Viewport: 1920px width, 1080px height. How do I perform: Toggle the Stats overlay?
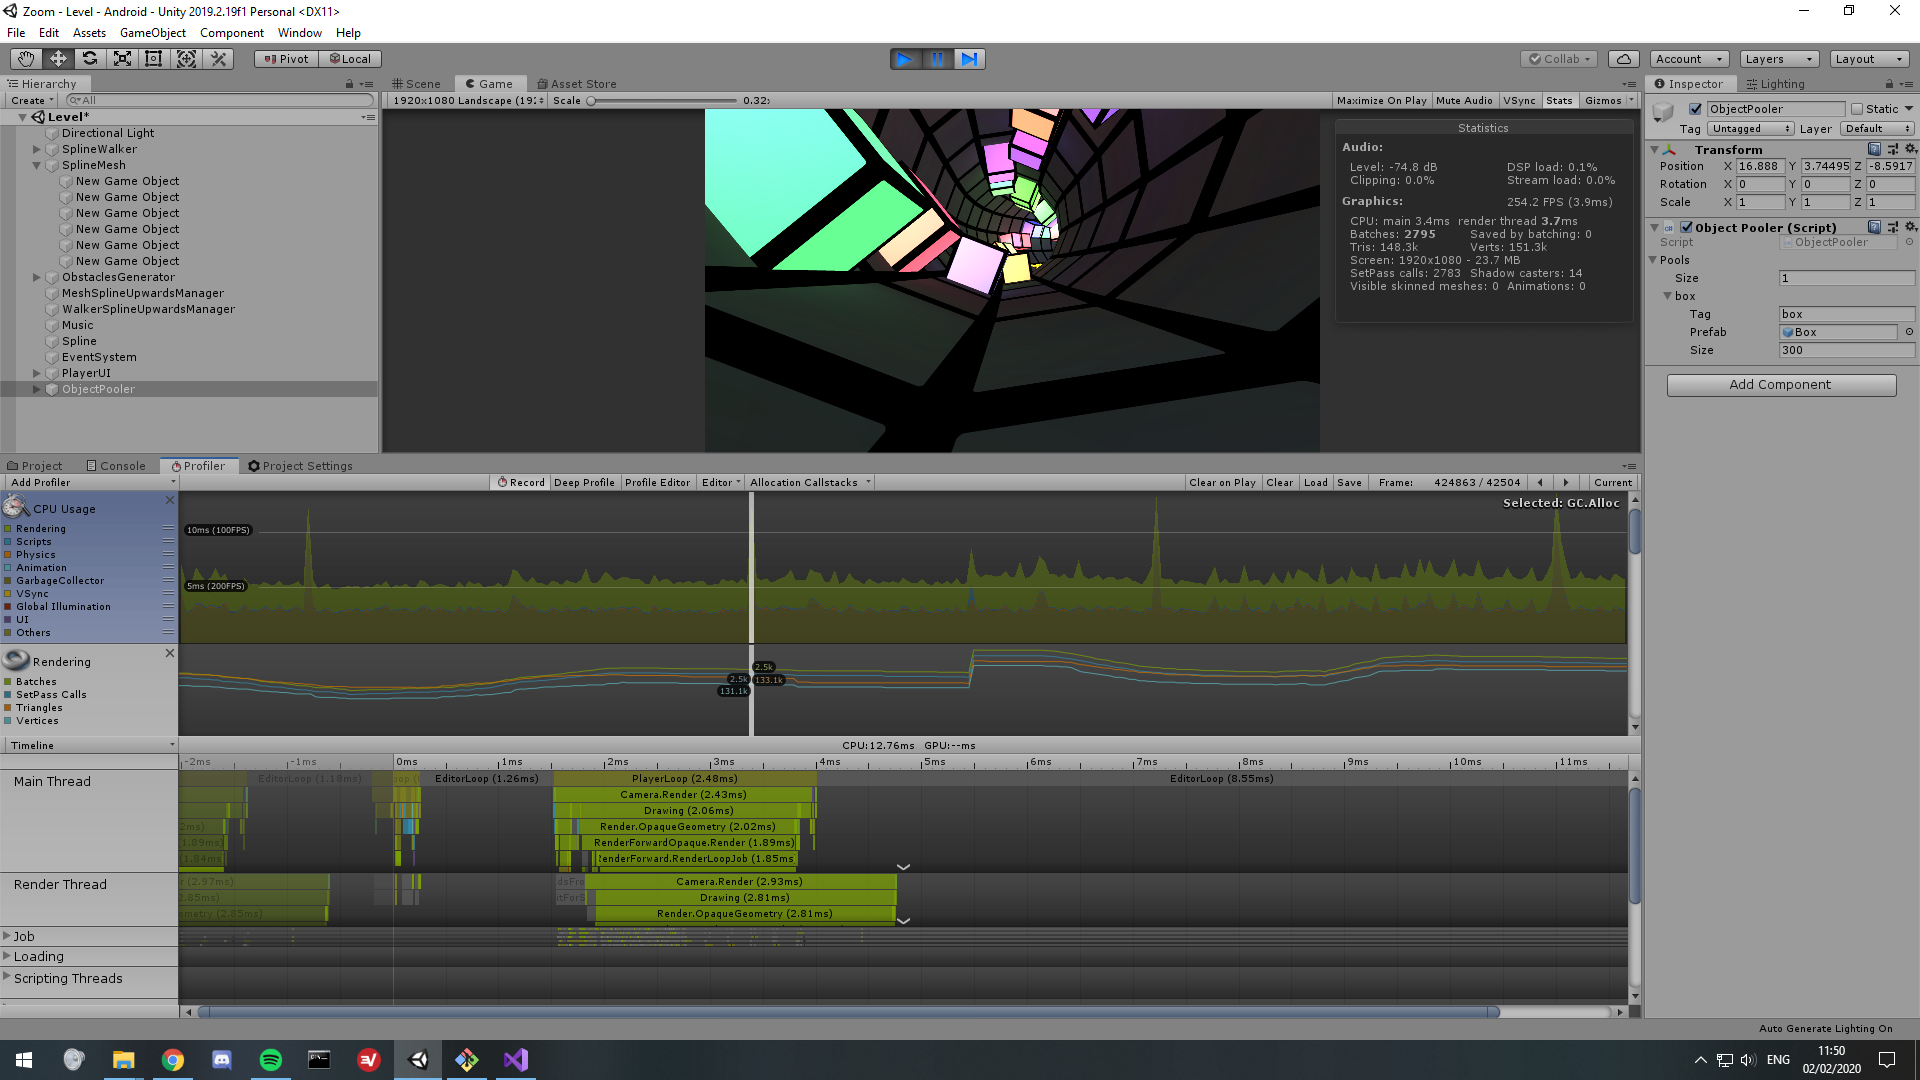[x=1559, y=100]
